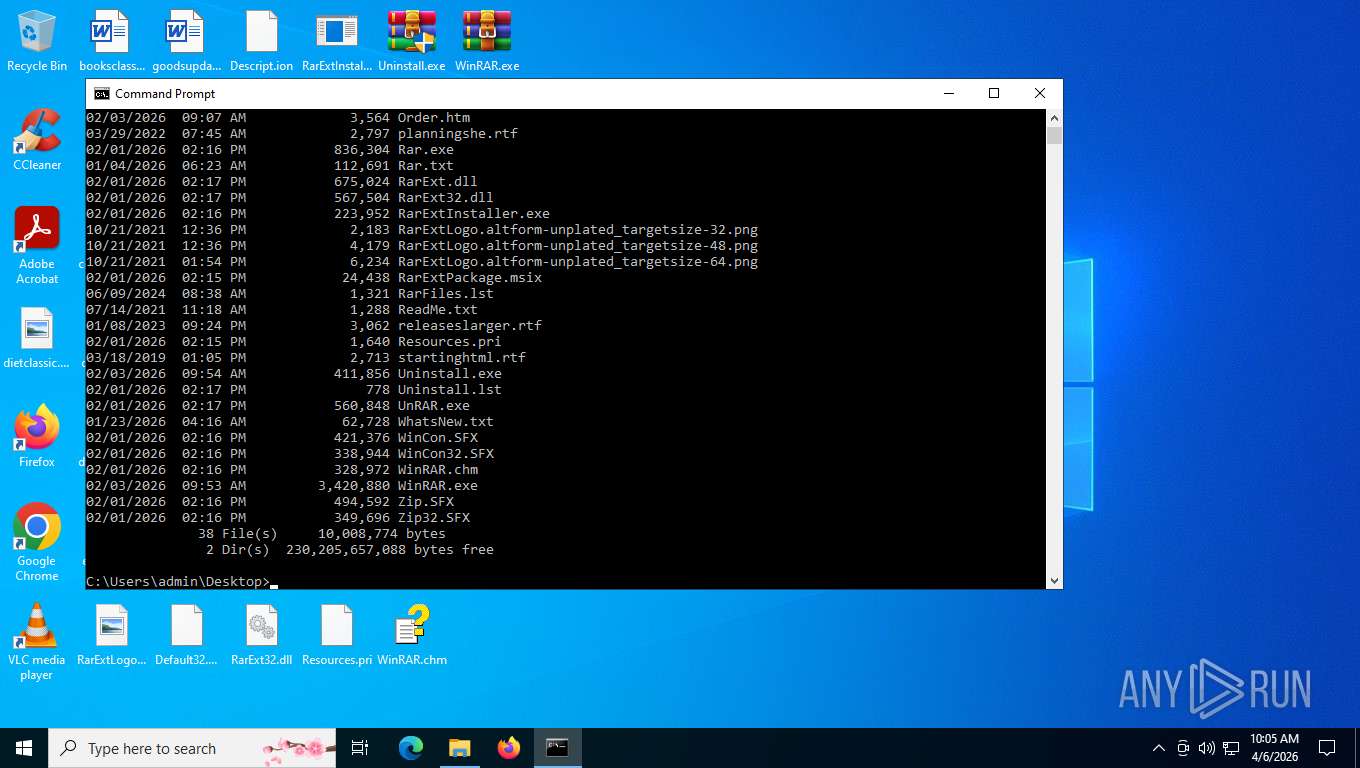Viewport: 1360px width, 768px height.
Task: Click the '38 File(s)' summary line
Action: click(x=322, y=533)
